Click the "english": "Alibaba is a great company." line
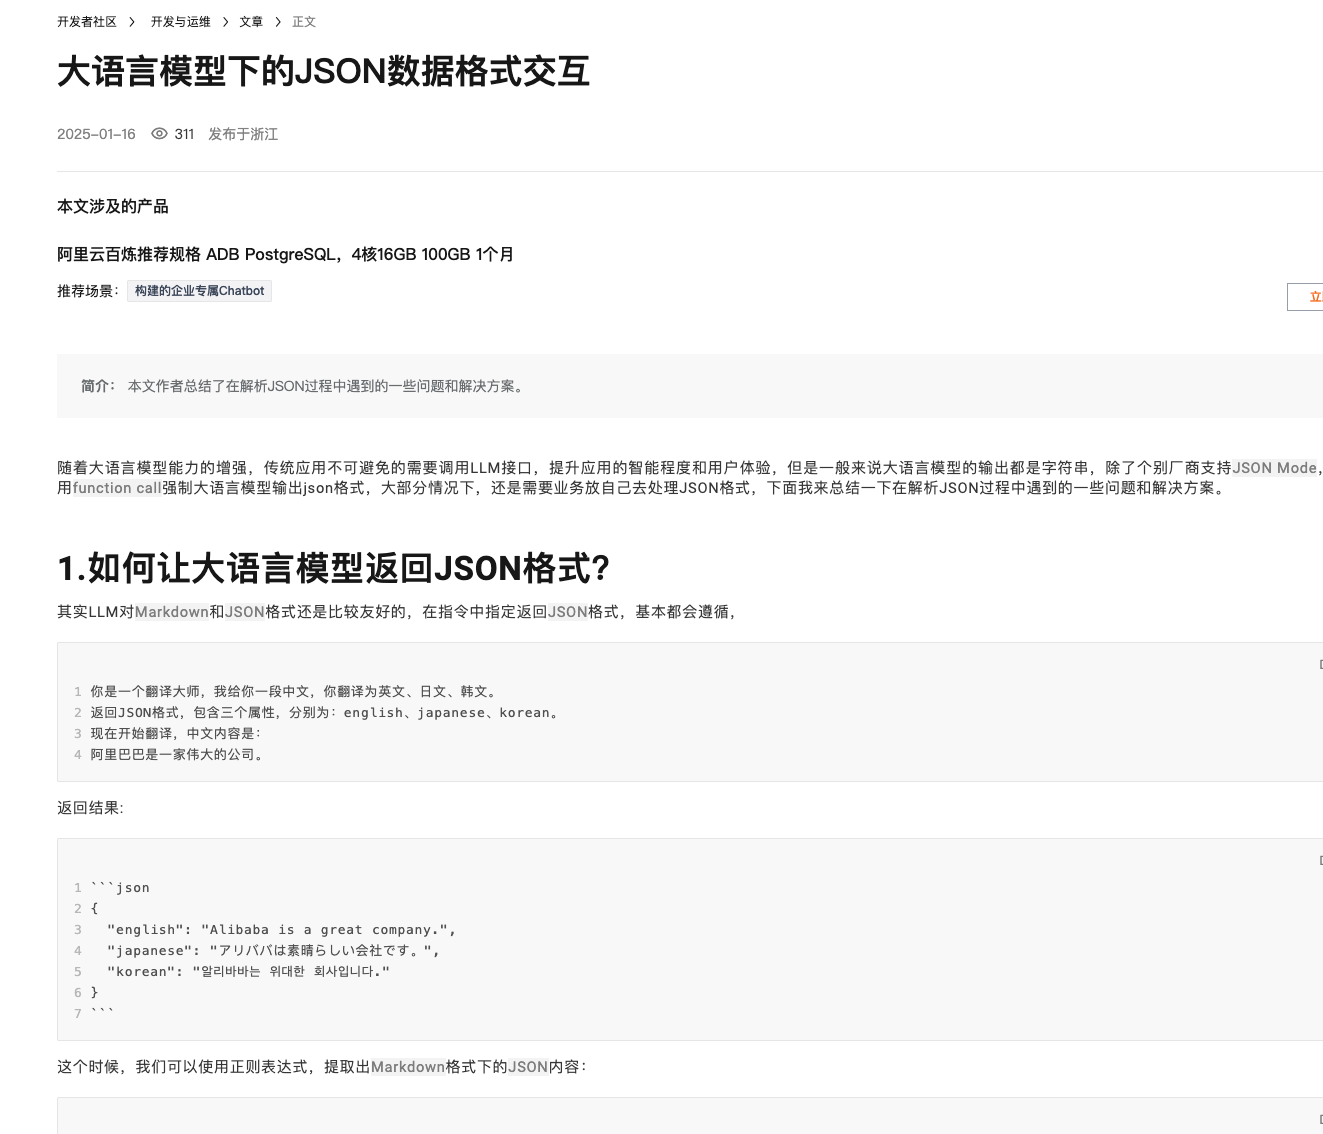 (x=281, y=930)
